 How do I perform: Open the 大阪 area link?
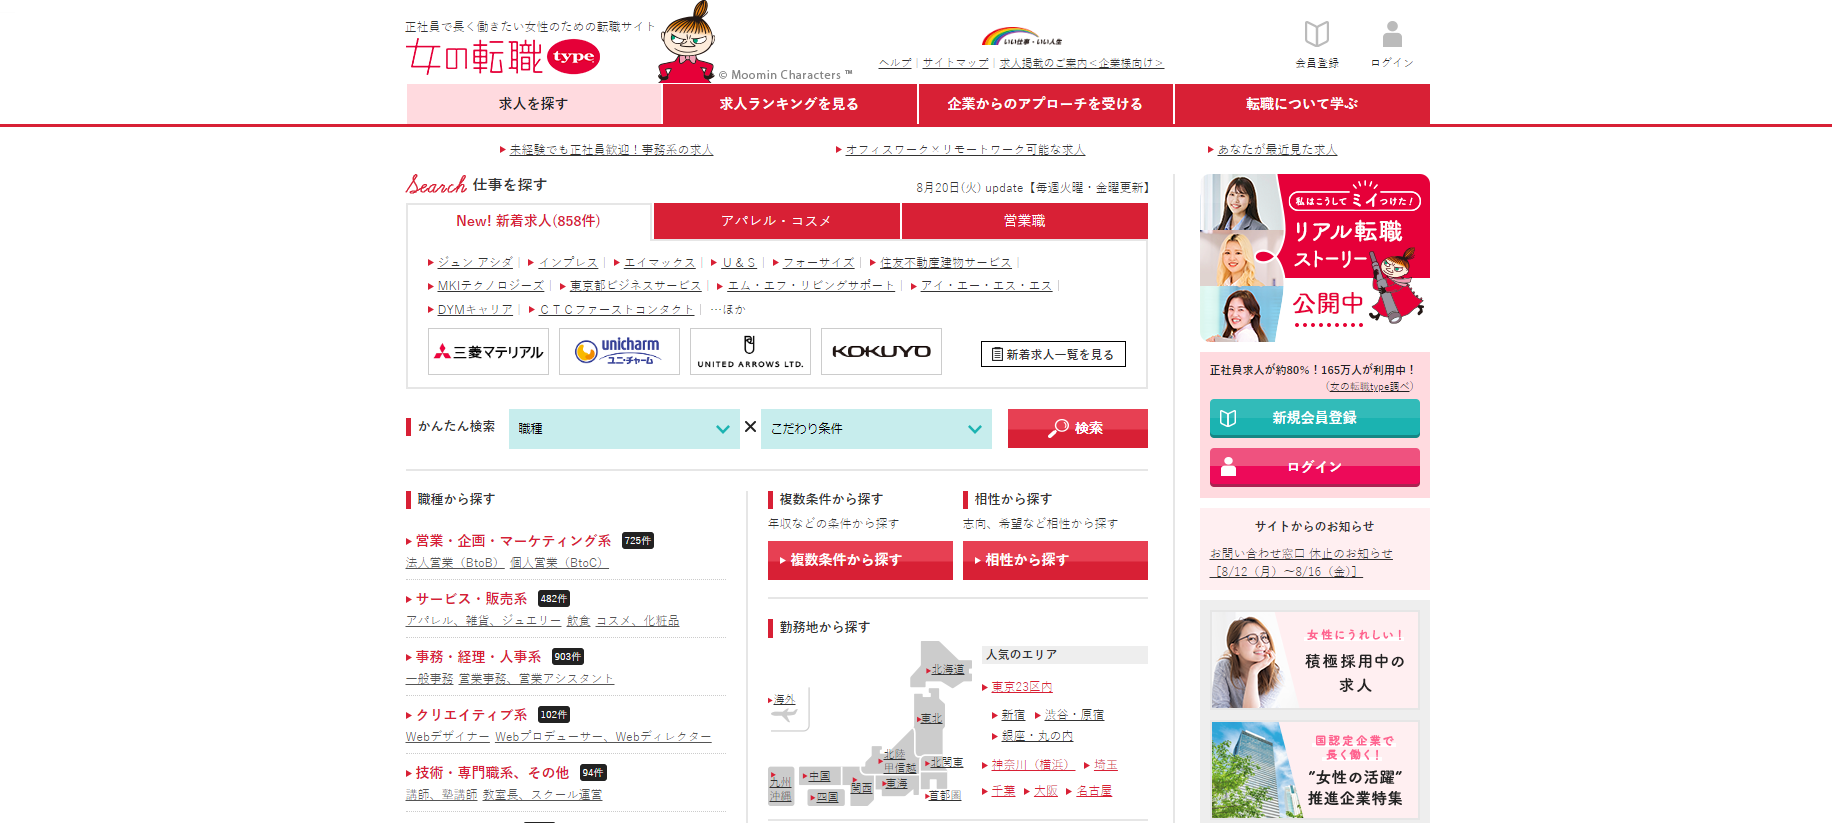tap(1045, 791)
